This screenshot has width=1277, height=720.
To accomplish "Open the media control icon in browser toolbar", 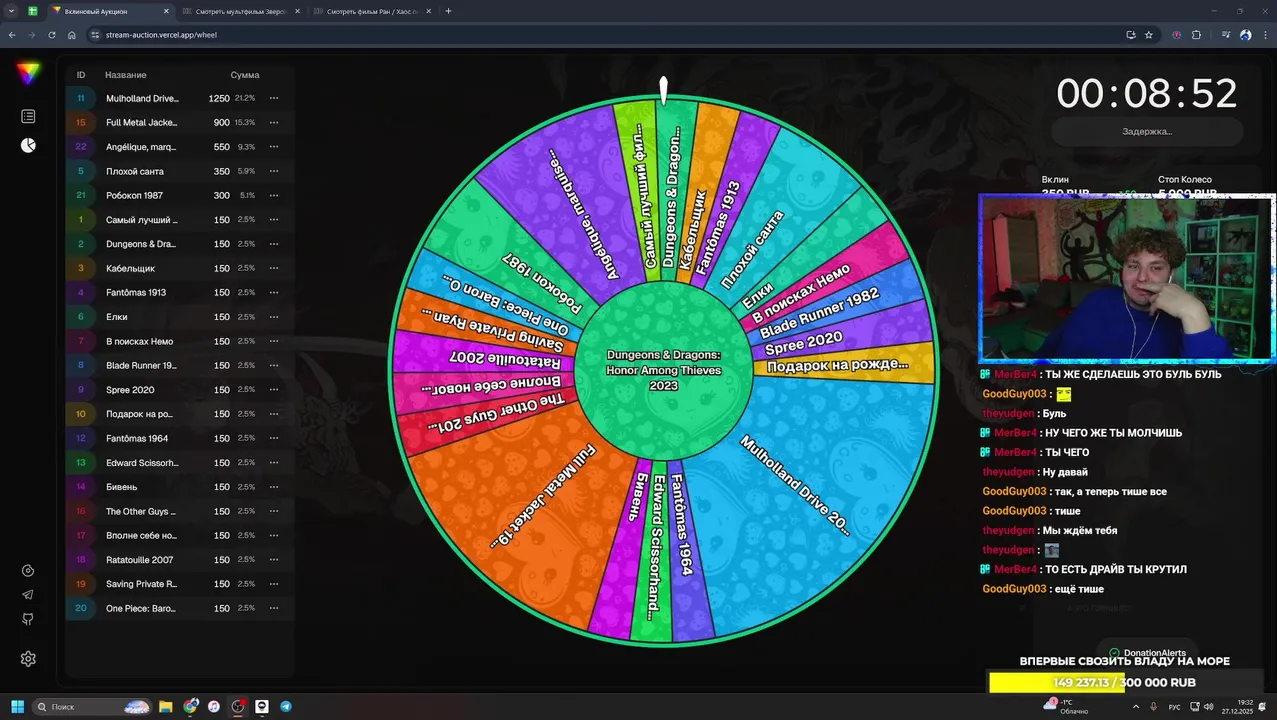I will pyautogui.click(x=1226, y=35).
